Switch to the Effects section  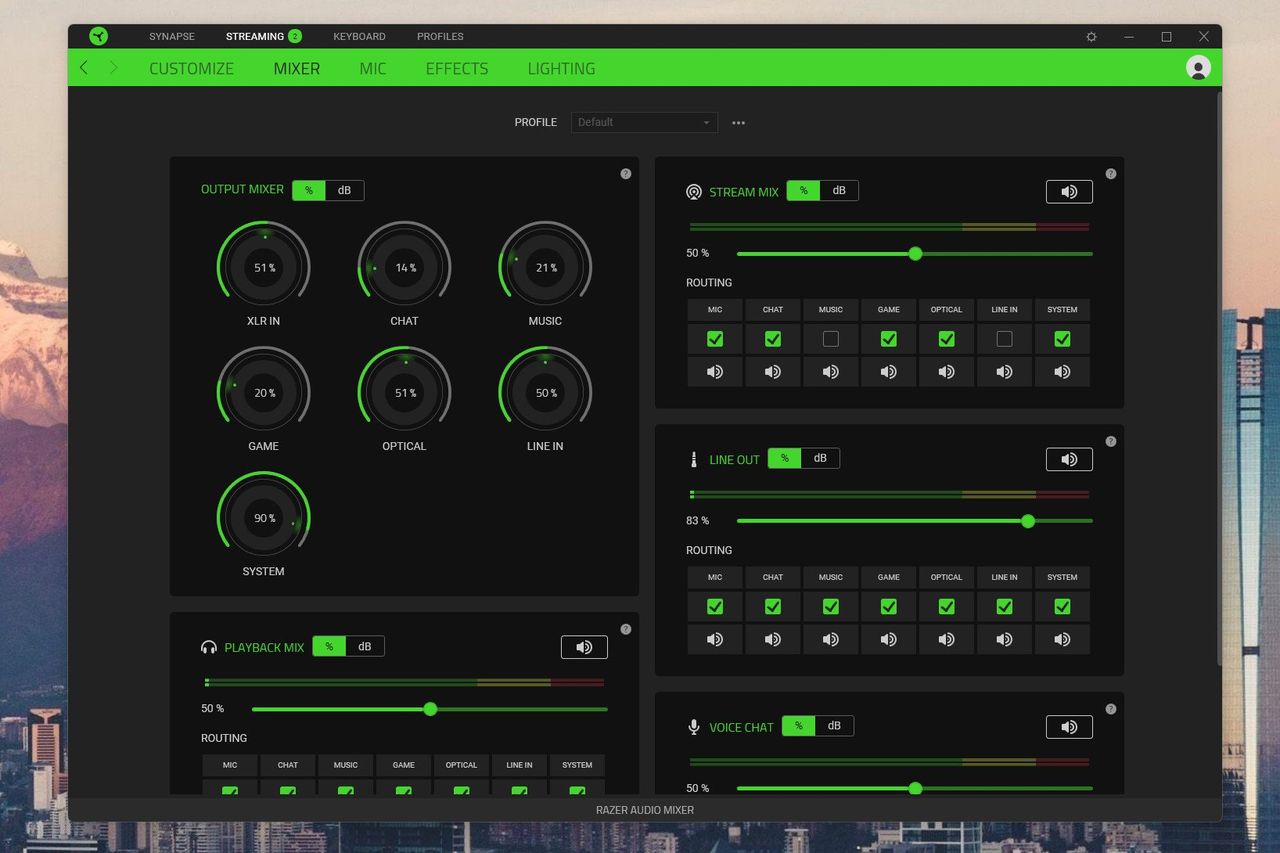[457, 69]
